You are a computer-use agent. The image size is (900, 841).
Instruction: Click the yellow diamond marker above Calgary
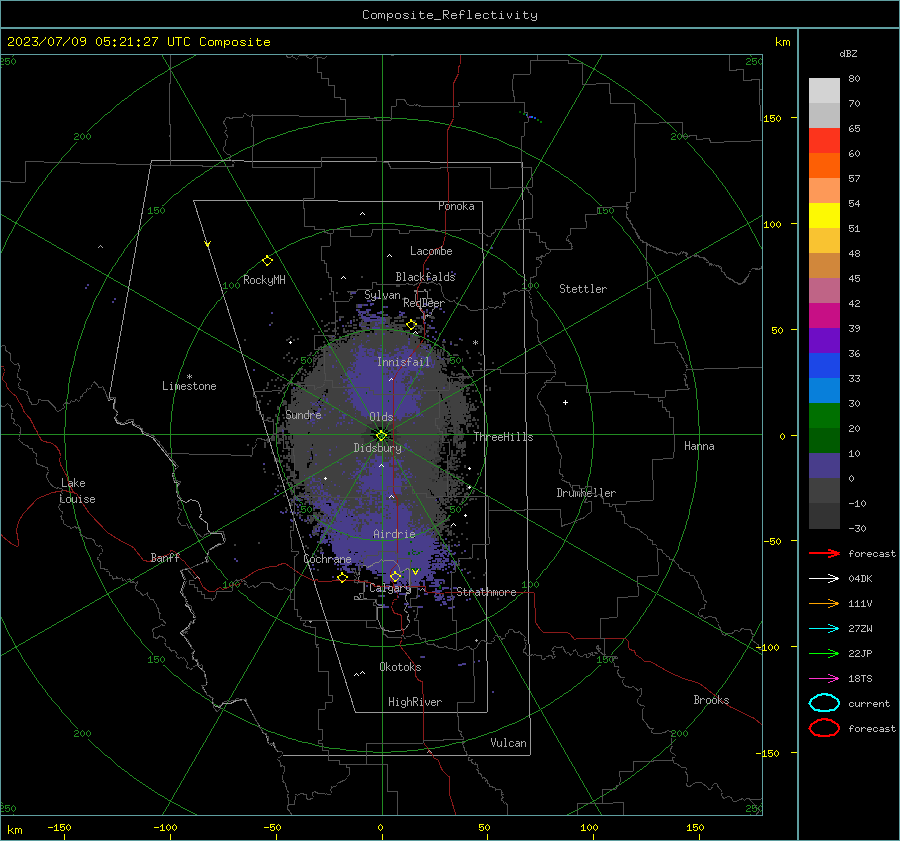coord(395,576)
